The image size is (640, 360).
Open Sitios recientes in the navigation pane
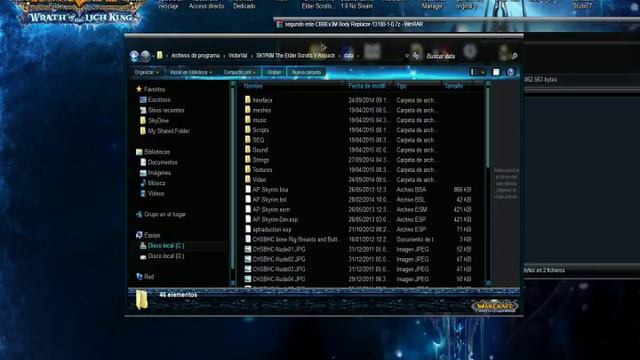click(162, 110)
